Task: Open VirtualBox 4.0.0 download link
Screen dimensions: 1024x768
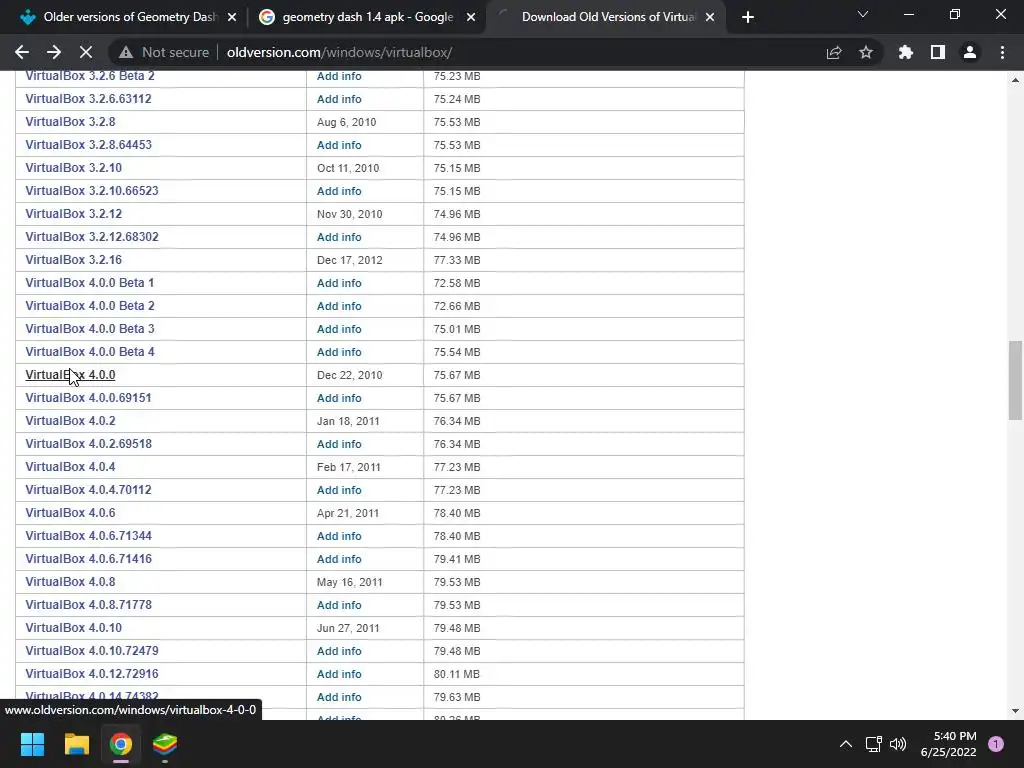Action: tap(70, 375)
